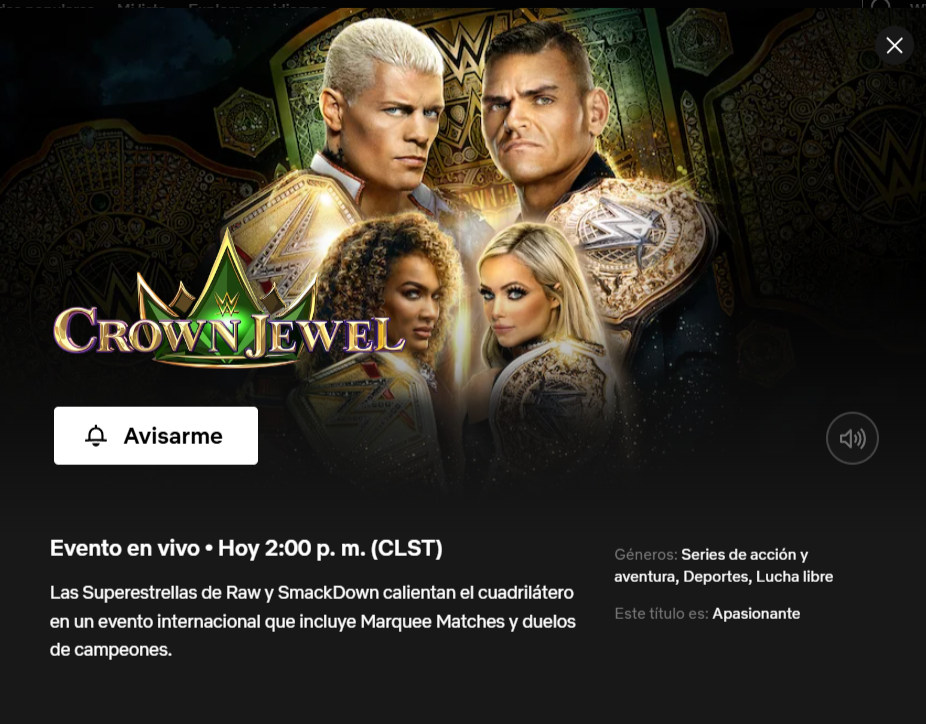Click the search magnifier icon at top
Screen dimensions: 926x724
pos(880,4)
